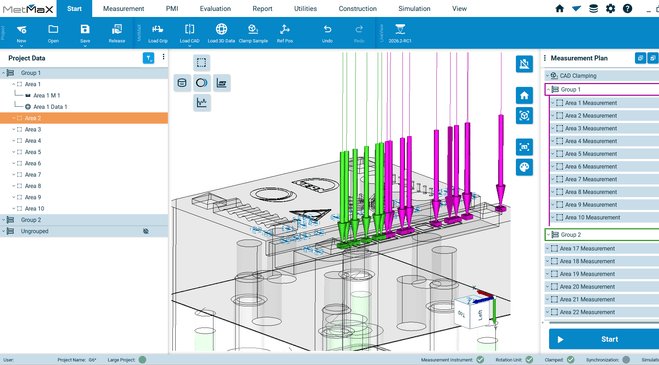Click the fit-to-view target icon
The width and height of the screenshot is (659, 365).
524,115
